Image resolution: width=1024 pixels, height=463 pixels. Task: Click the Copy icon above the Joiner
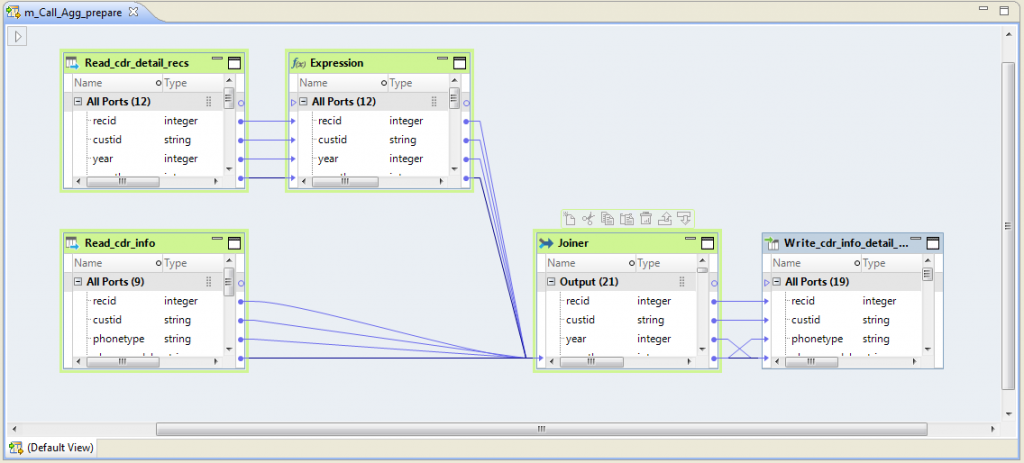(x=607, y=219)
